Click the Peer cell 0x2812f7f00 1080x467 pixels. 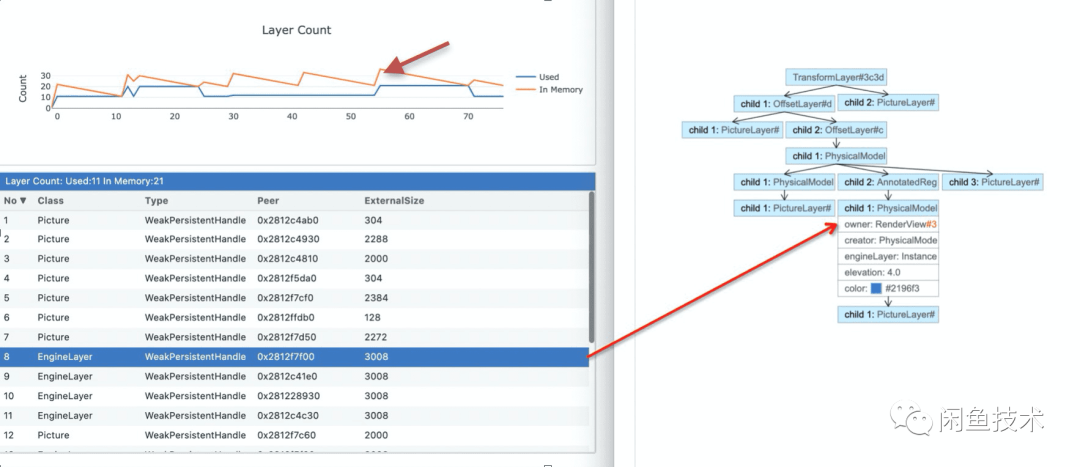(x=286, y=357)
